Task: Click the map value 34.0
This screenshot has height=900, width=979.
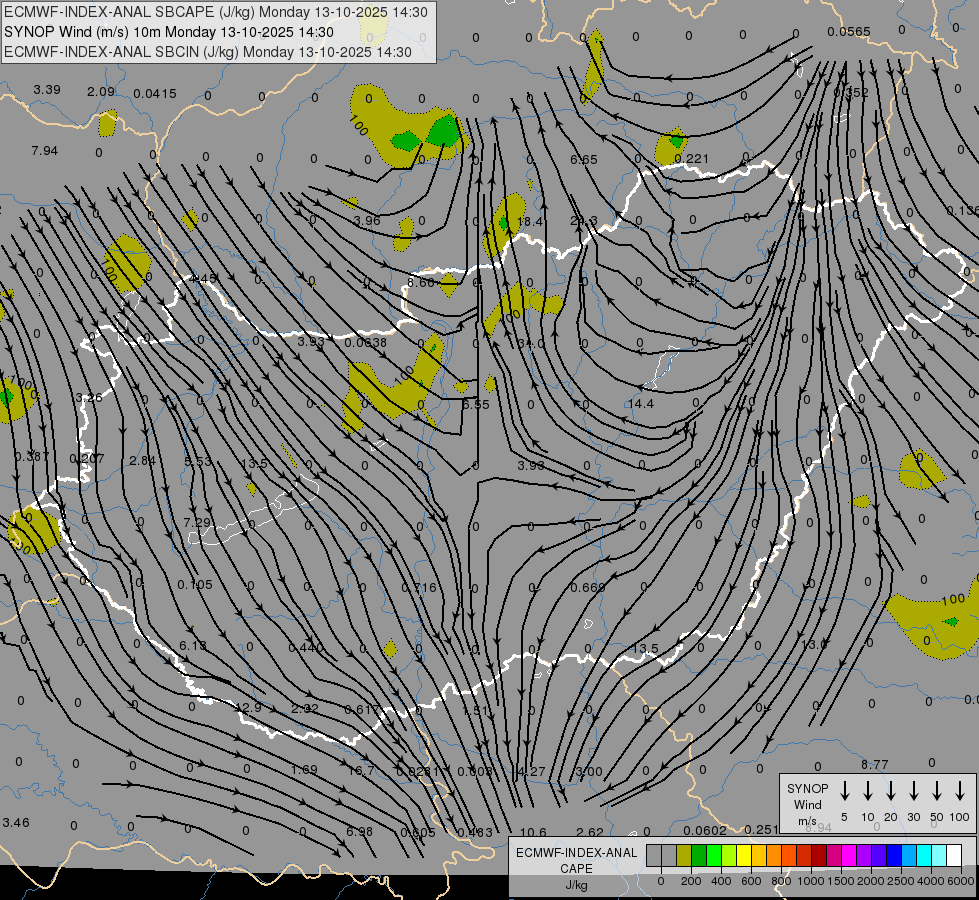Action: 531,344
